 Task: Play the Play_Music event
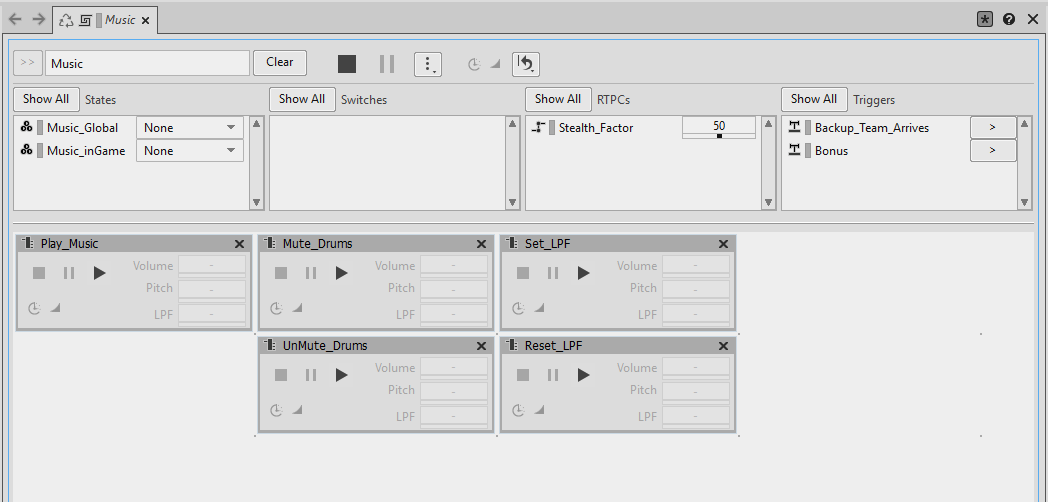99,273
